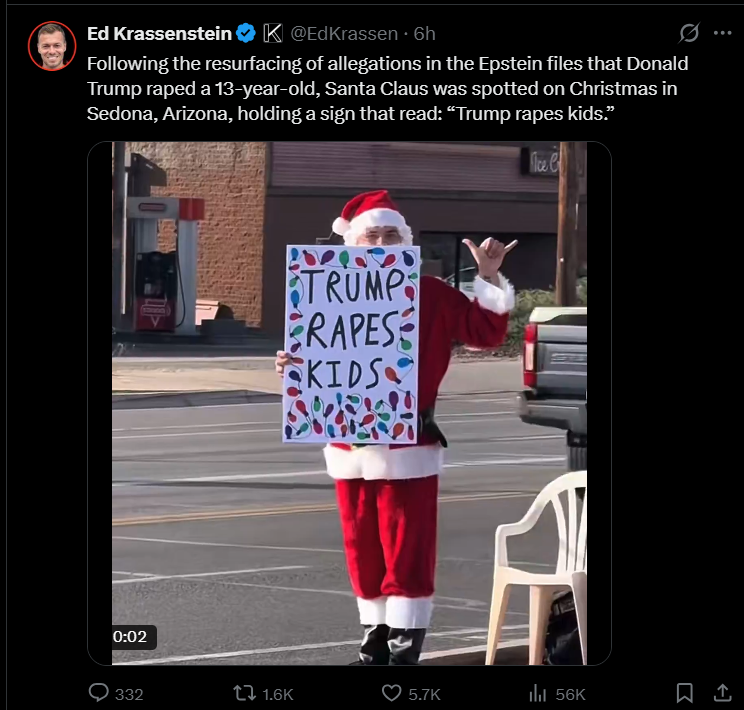Screen dimensions: 744x710
Task: Open the Ed Krassenstein display name link
Action: point(159,34)
